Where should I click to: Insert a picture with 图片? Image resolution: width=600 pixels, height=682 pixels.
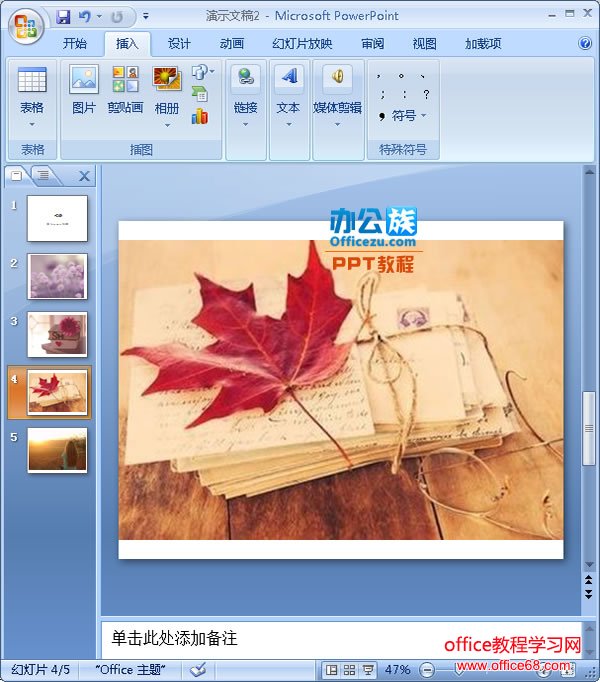click(84, 90)
